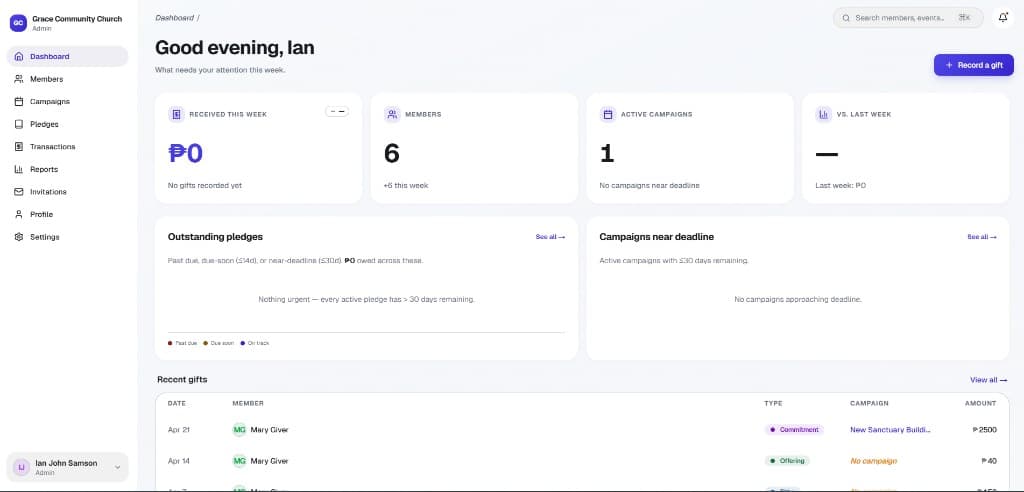The width and height of the screenshot is (1024, 492).
Task: Select Dashboard in the sidebar menu
Action: coord(67,56)
